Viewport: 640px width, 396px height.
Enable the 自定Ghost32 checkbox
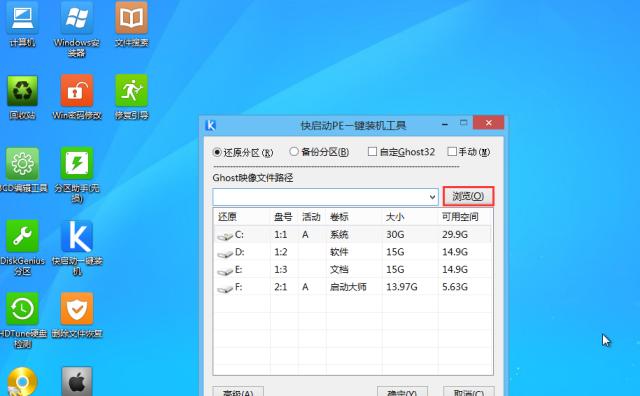click(372, 151)
